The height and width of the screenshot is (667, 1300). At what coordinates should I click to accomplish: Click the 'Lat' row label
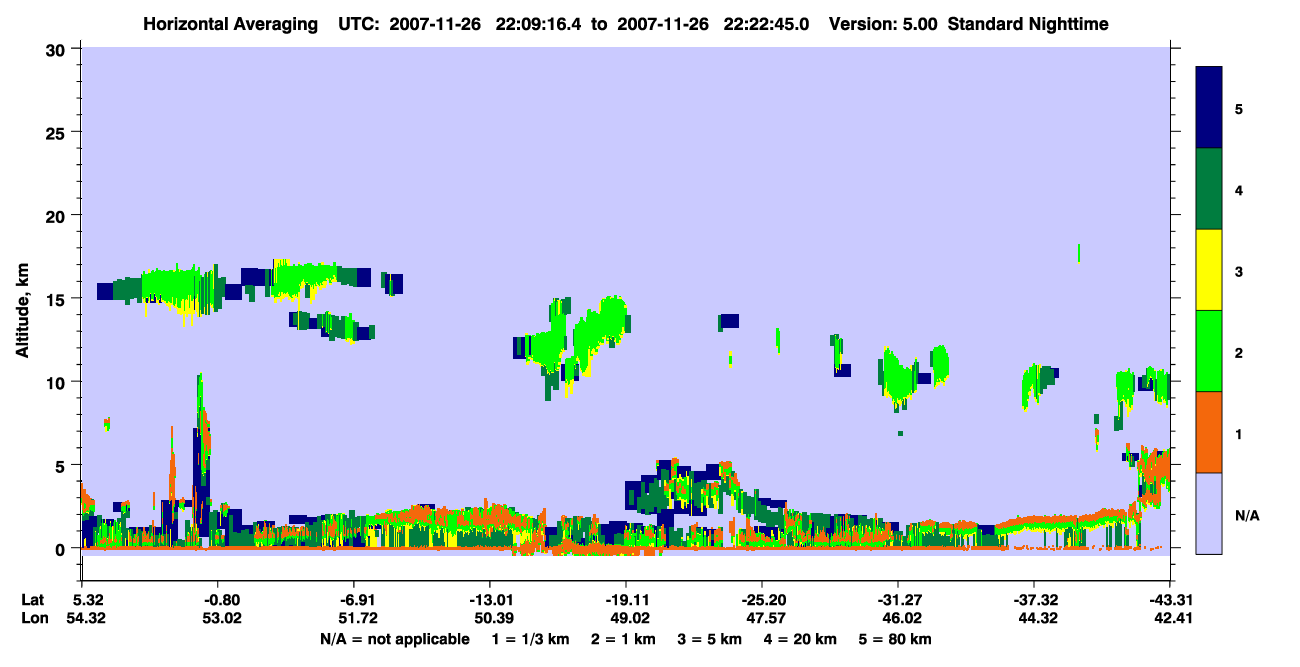[32, 600]
